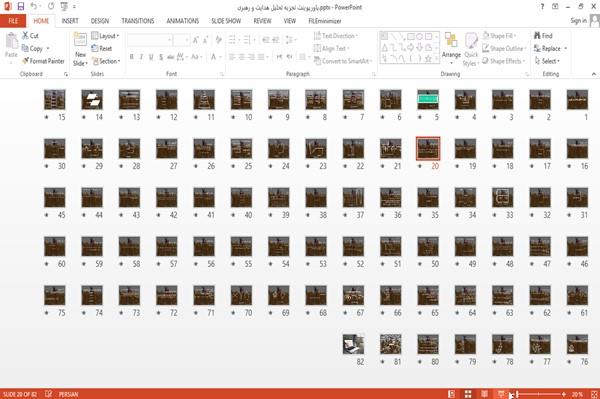Select slide 82 thumbnail
Screen dimensions: 600x399
pyautogui.click(x=353, y=344)
